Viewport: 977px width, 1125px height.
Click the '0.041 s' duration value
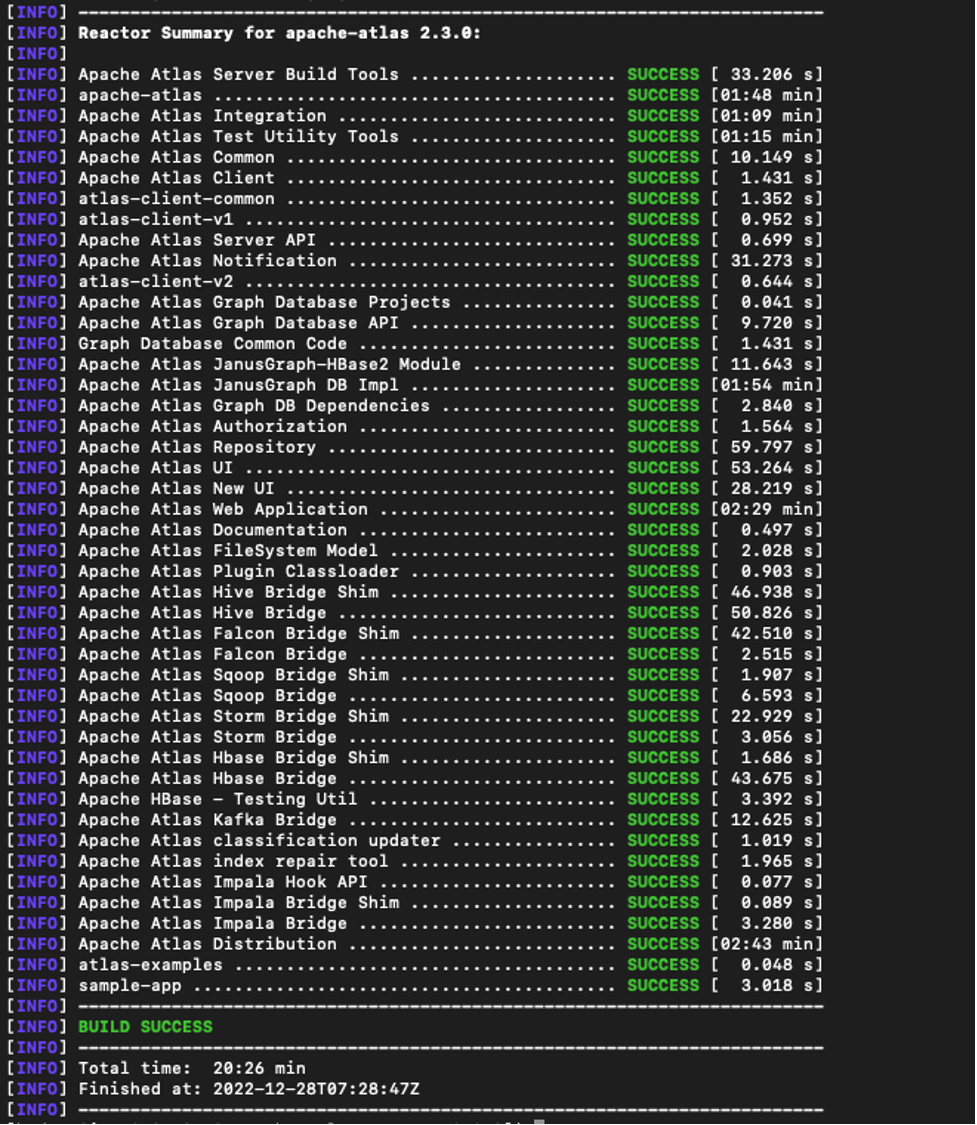(x=778, y=302)
